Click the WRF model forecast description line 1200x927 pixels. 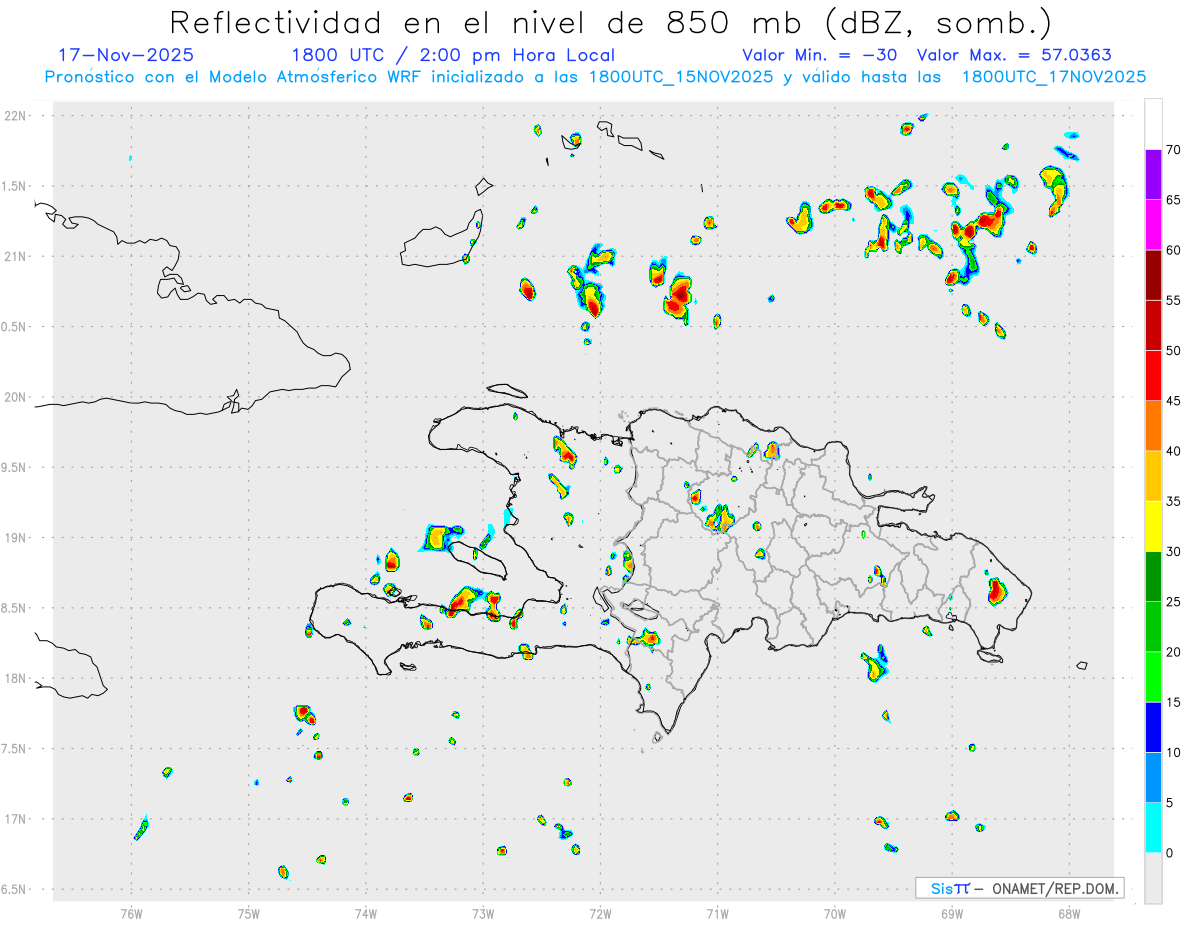click(595, 76)
